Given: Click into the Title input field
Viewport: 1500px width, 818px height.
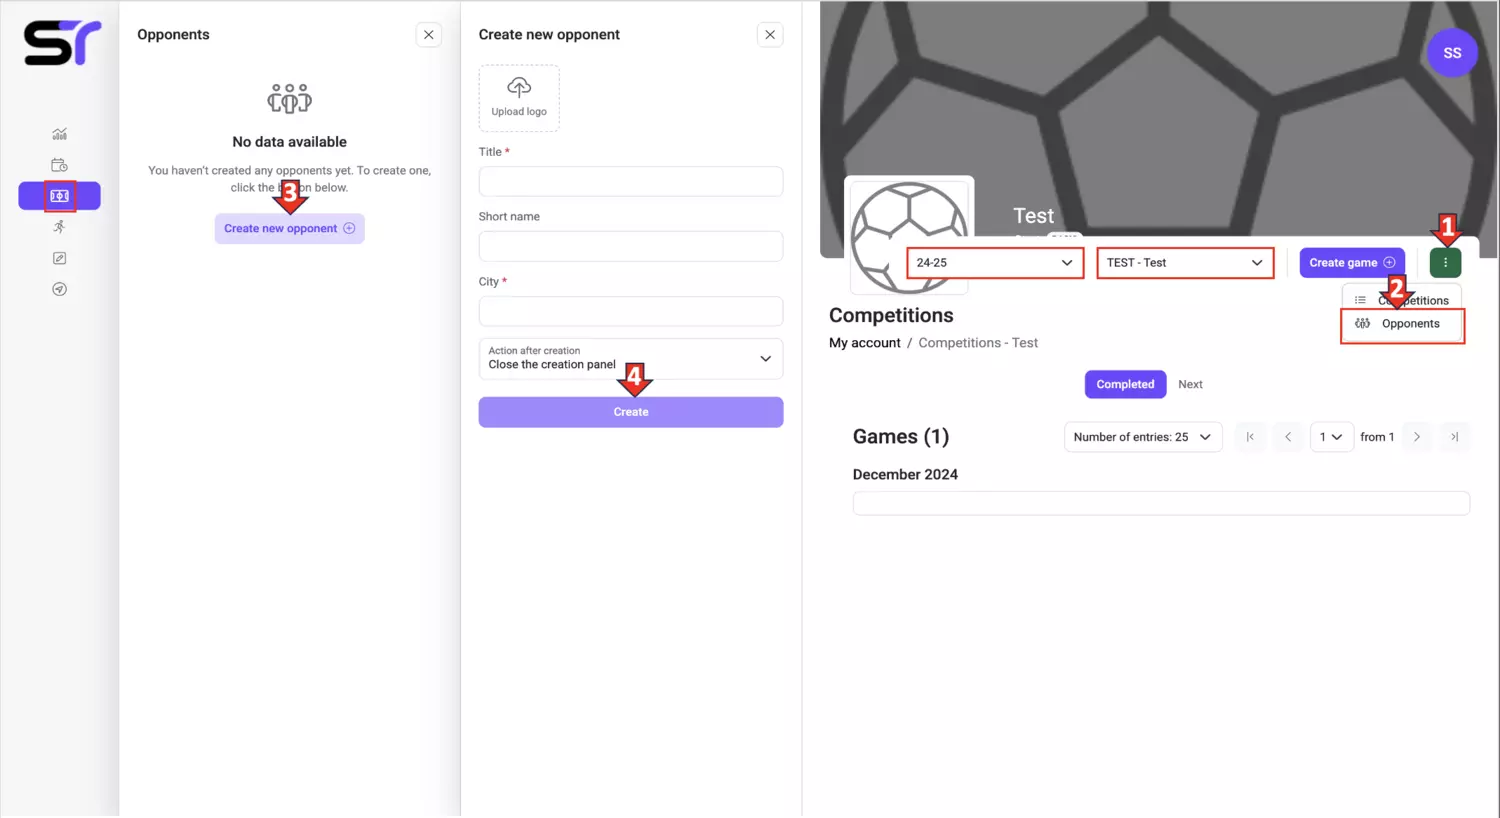Looking at the screenshot, I should pos(631,181).
